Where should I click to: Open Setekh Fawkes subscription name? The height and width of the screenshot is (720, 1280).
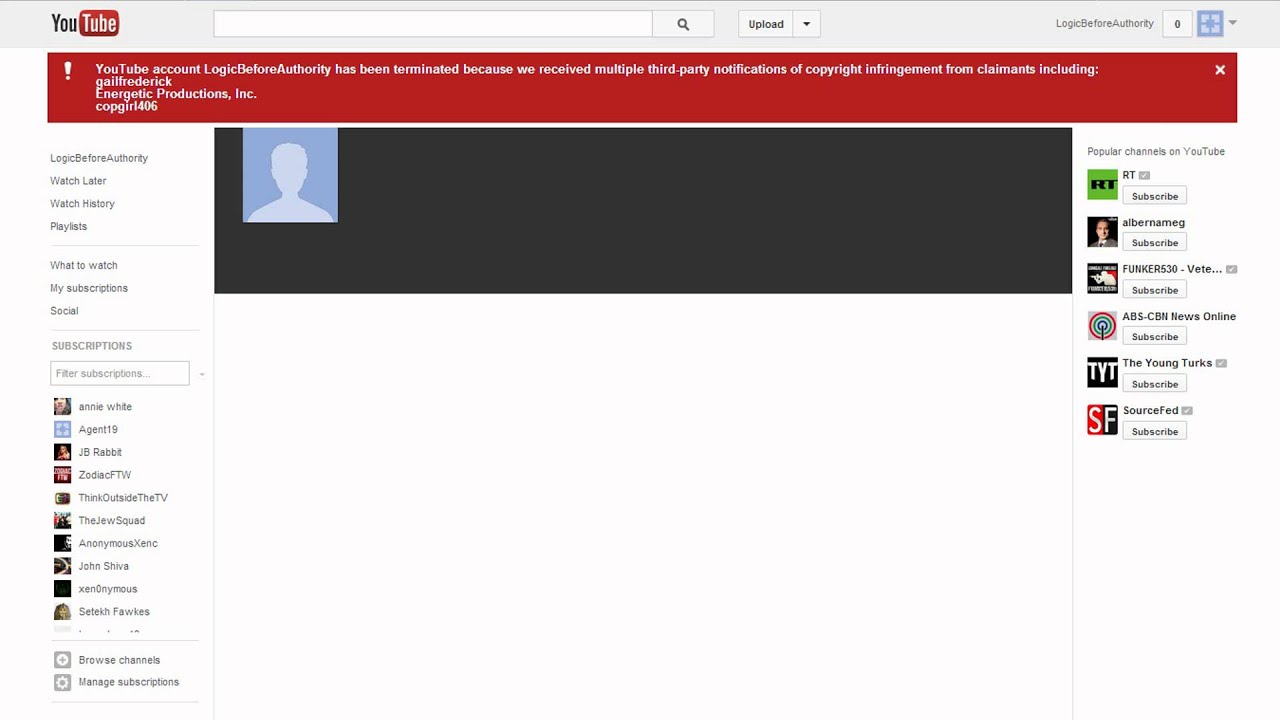(x=114, y=612)
